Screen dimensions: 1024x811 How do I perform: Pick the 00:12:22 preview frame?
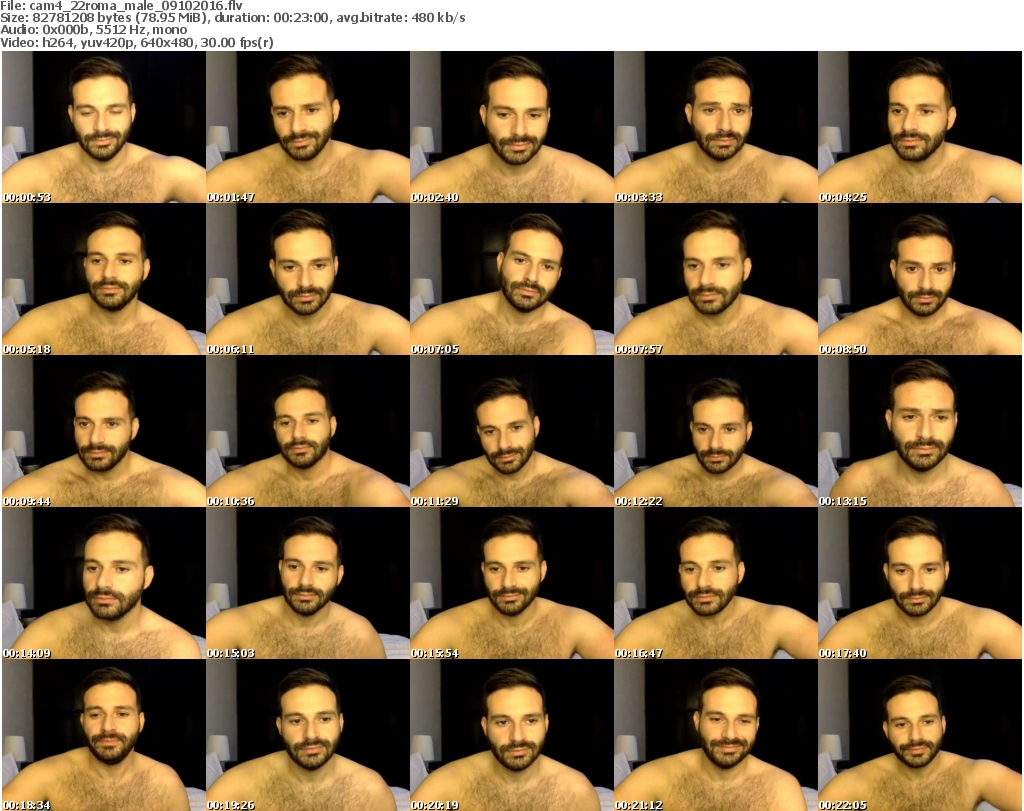pyautogui.click(x=716, y=432)
